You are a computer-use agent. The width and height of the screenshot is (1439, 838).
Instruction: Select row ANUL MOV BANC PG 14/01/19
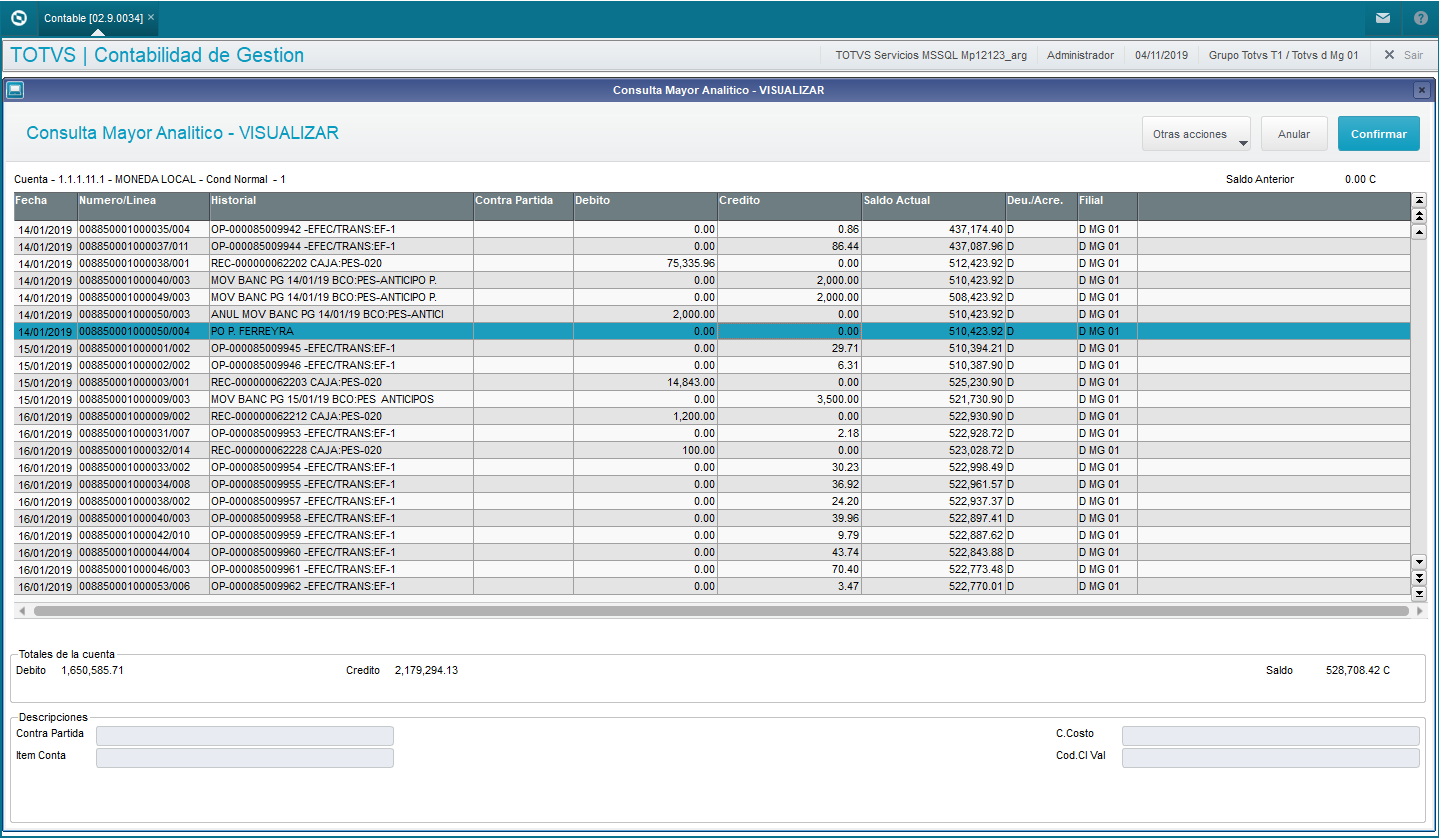click(x=712, y=314)
